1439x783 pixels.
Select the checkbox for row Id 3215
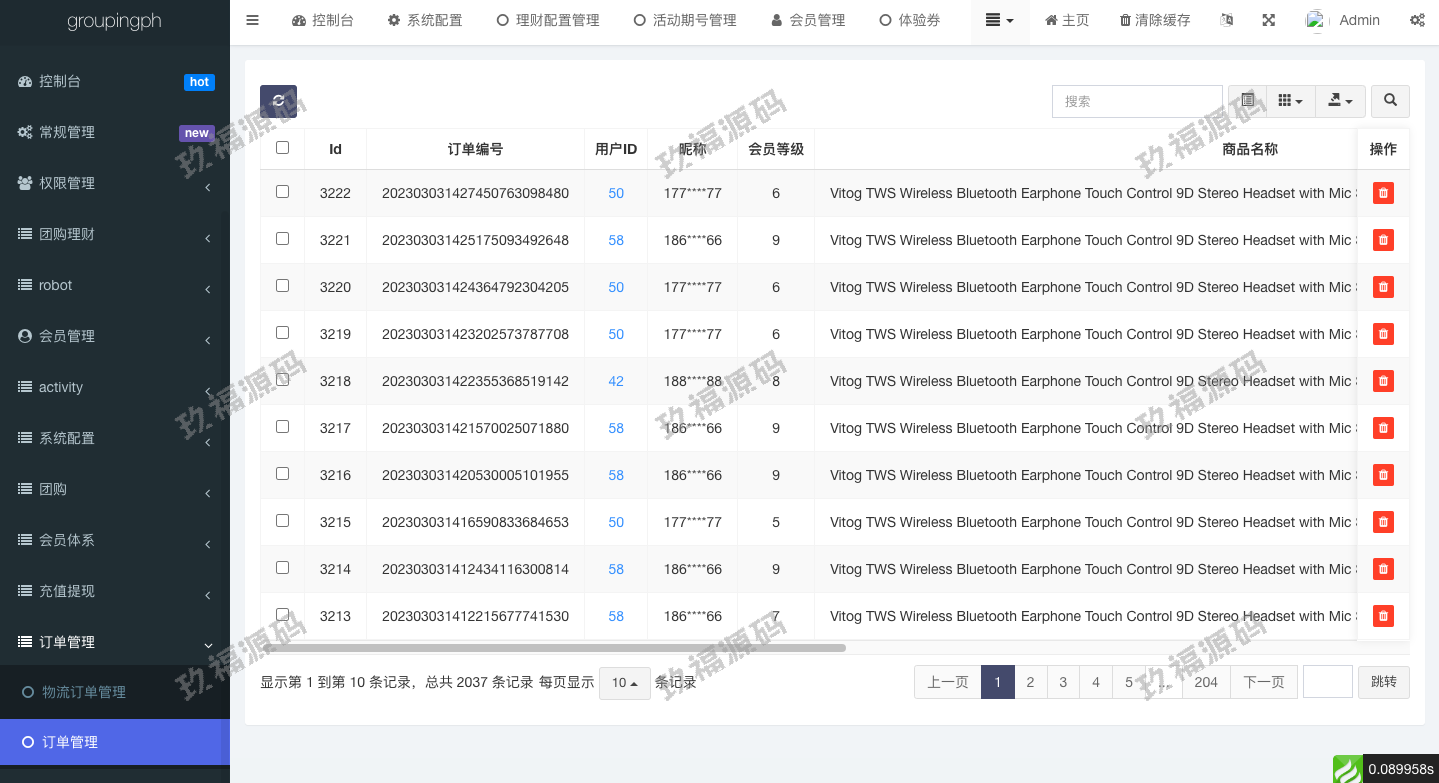tap(282, 521)
